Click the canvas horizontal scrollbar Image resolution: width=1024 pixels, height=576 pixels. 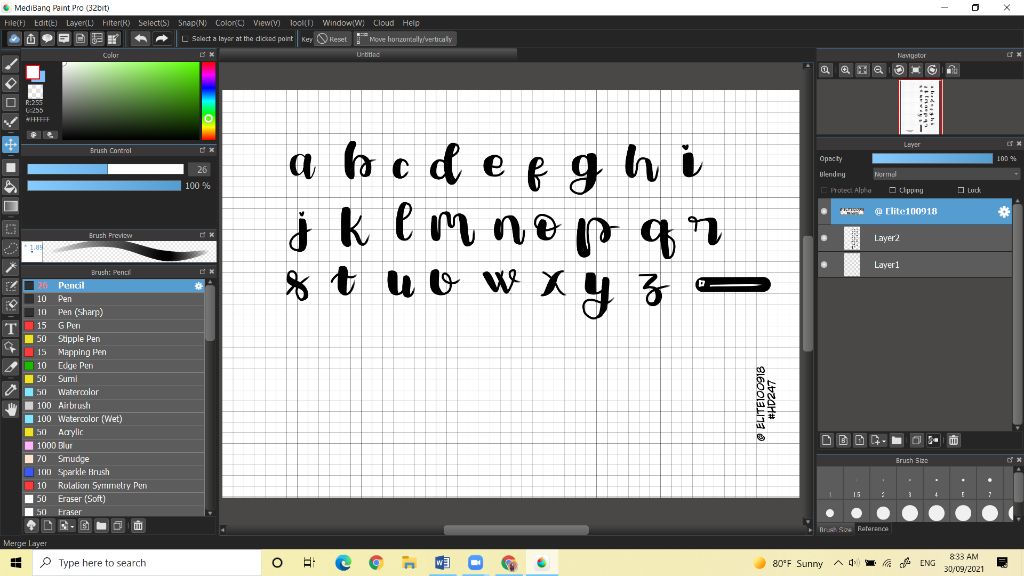coord(516,530)
